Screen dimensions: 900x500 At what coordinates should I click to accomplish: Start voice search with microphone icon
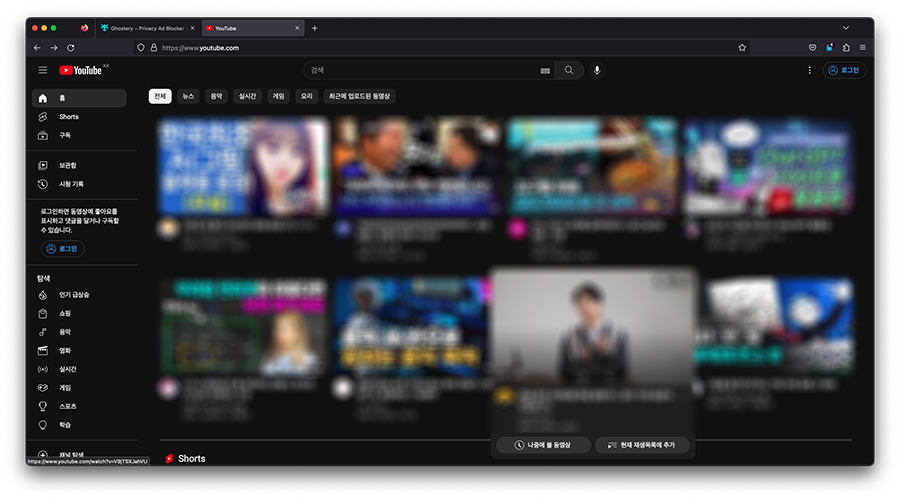597,70
